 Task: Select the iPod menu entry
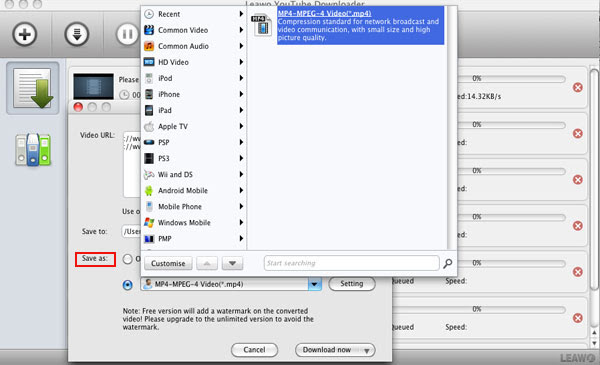coord(194,78)
